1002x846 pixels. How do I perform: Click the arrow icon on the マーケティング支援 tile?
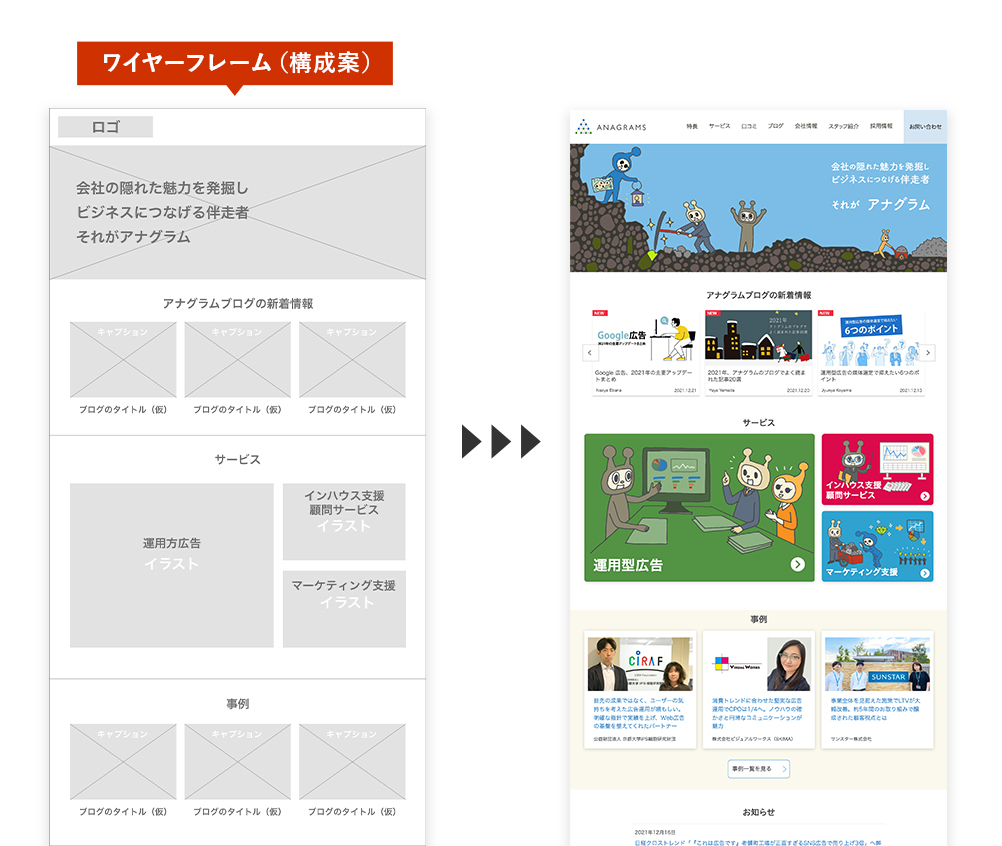[926, 571]
